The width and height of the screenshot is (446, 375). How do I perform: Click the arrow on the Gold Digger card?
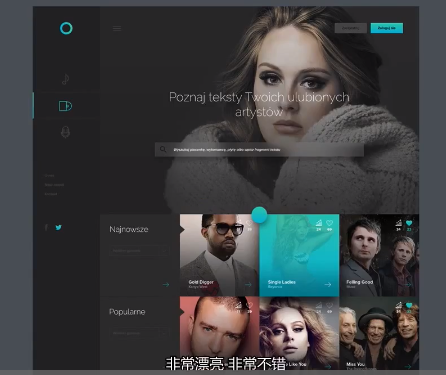[248, 285]
